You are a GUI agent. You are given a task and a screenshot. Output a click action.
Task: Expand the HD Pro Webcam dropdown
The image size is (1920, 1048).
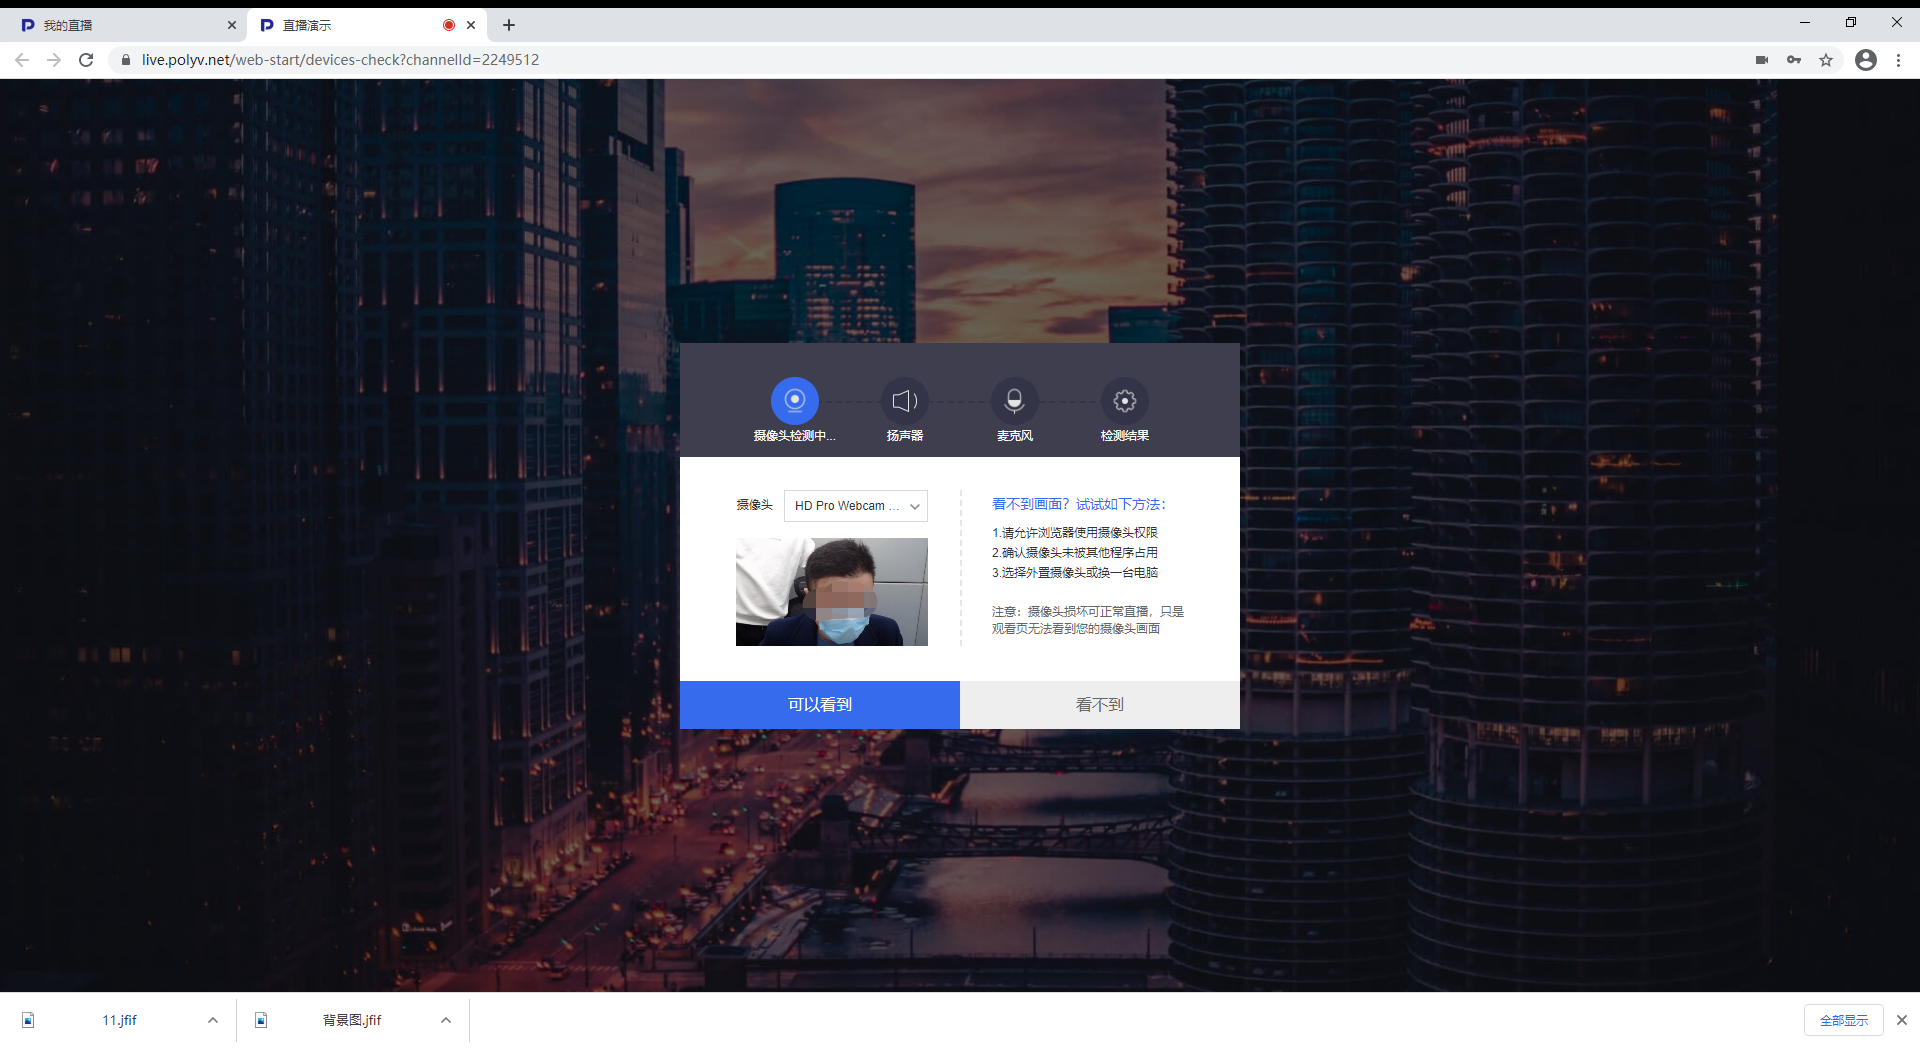click(x=855, y=506)
